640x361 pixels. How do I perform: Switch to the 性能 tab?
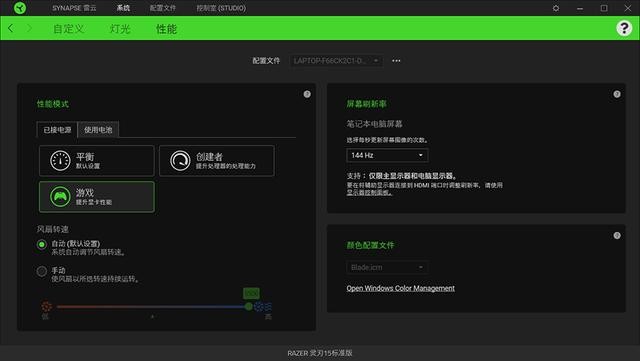tap(166, 29)
